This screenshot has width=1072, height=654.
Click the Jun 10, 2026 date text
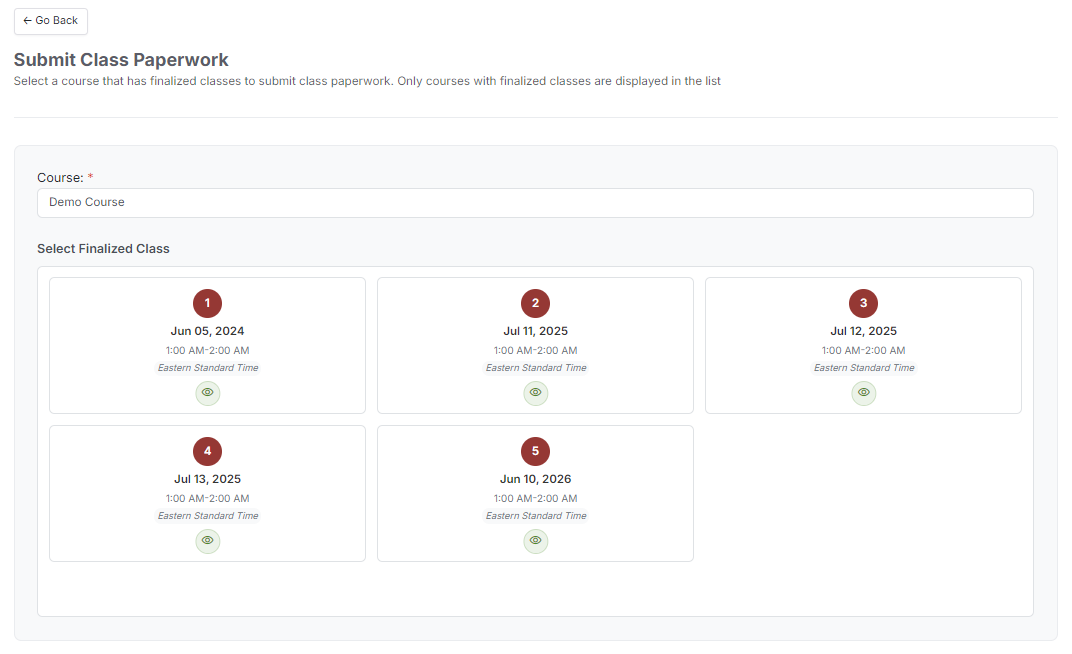tap(535, 480)
